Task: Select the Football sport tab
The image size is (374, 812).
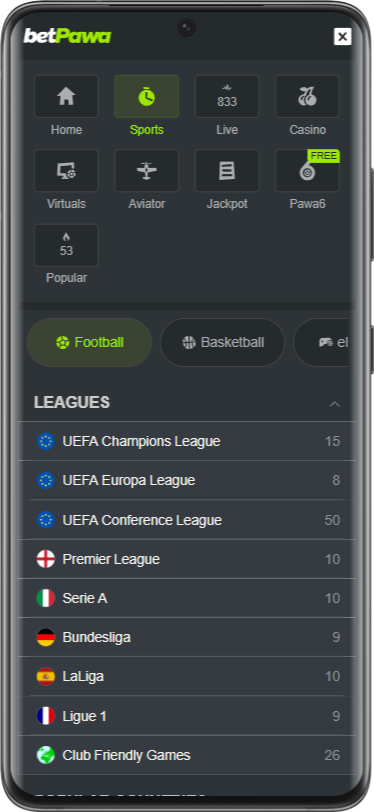Action: tap(89, 342)
